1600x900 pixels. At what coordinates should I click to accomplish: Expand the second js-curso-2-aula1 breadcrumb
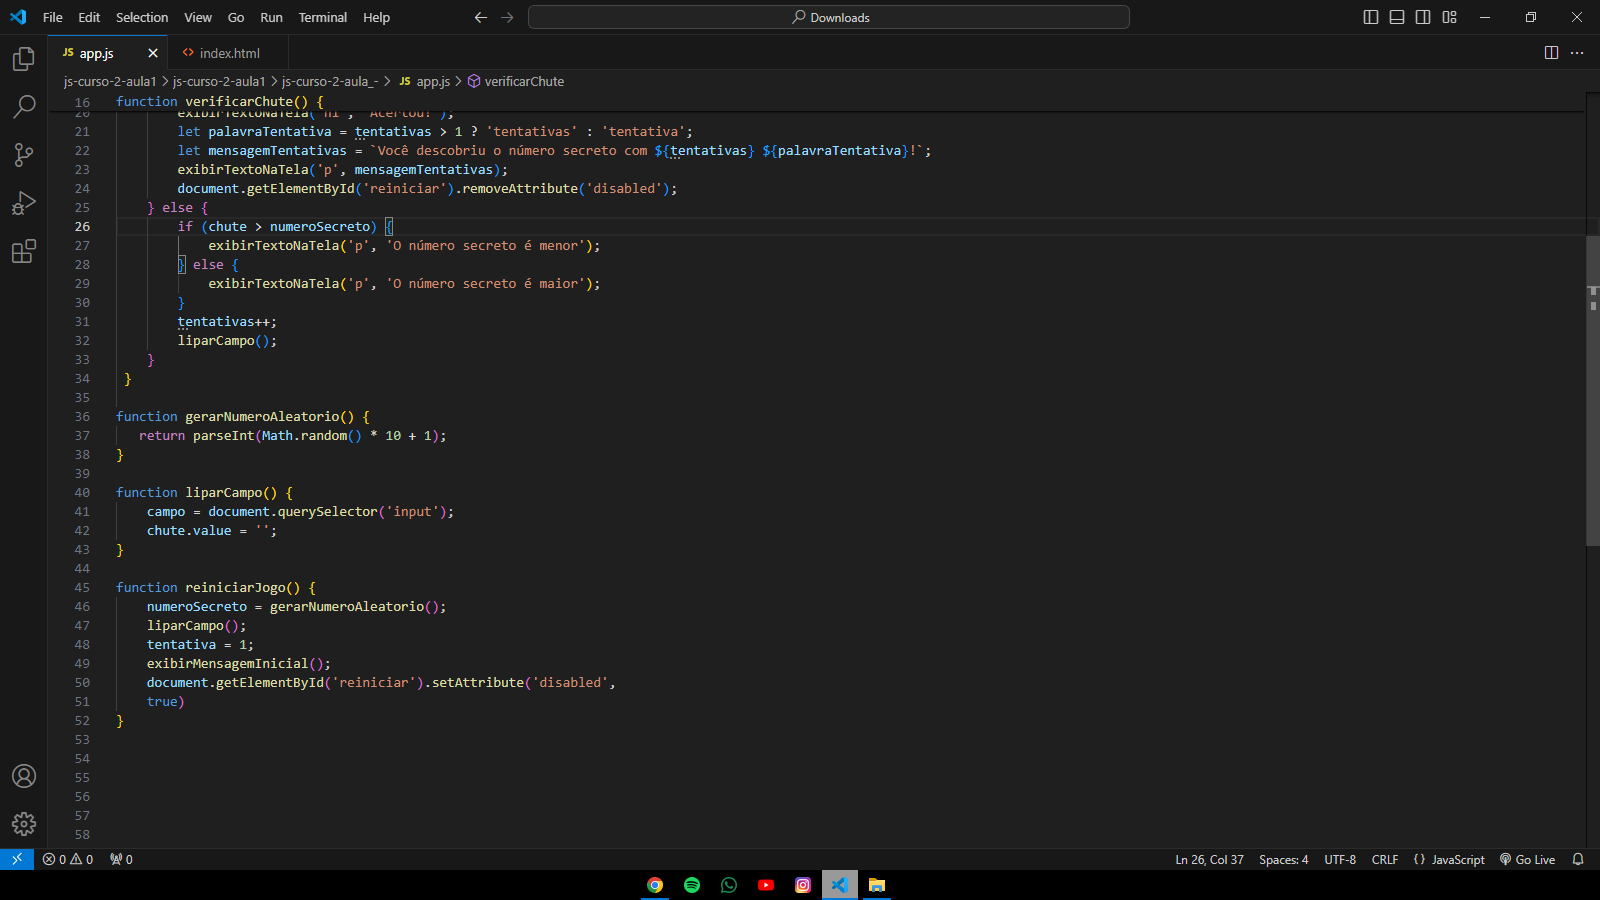tap(219, 81)
